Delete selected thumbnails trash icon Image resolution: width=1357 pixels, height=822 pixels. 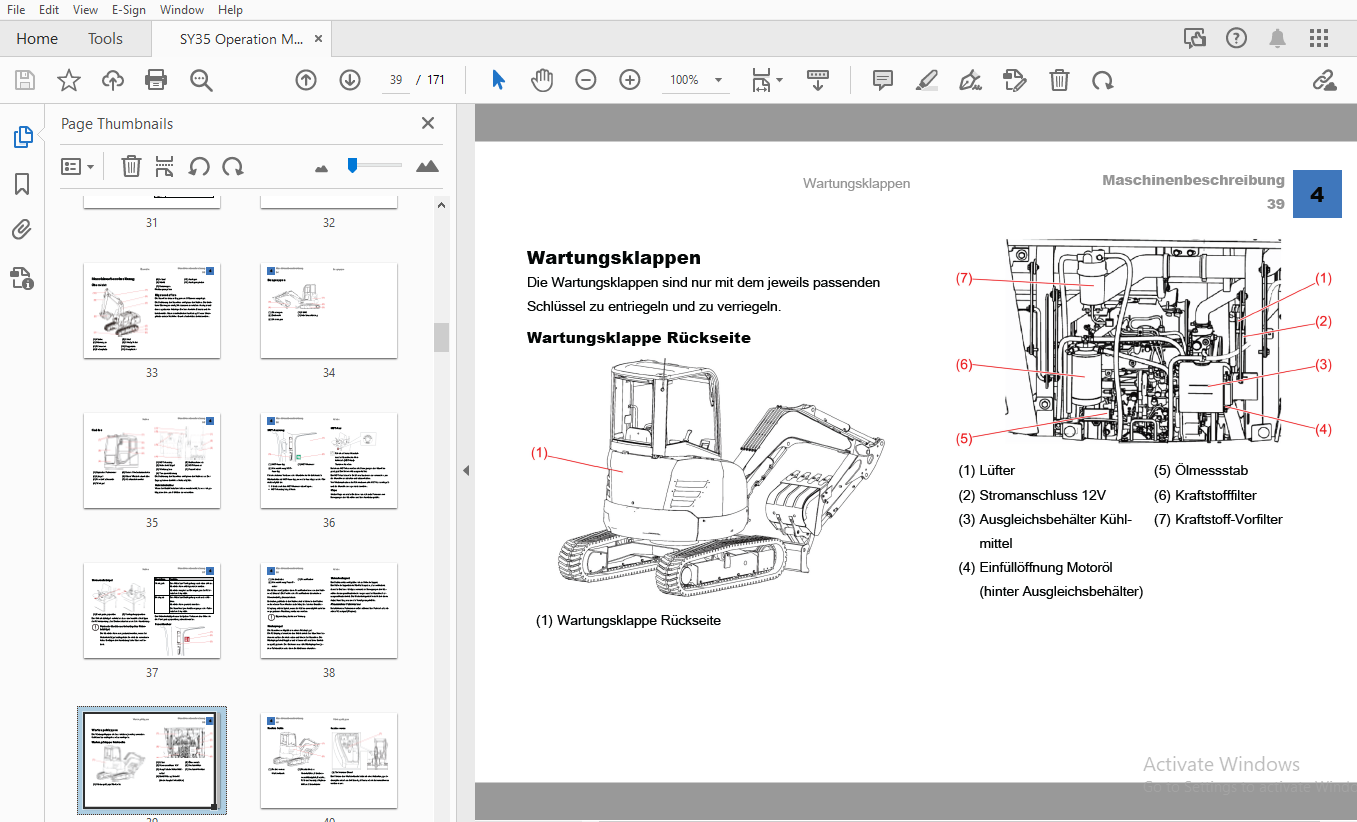(131, 166)
